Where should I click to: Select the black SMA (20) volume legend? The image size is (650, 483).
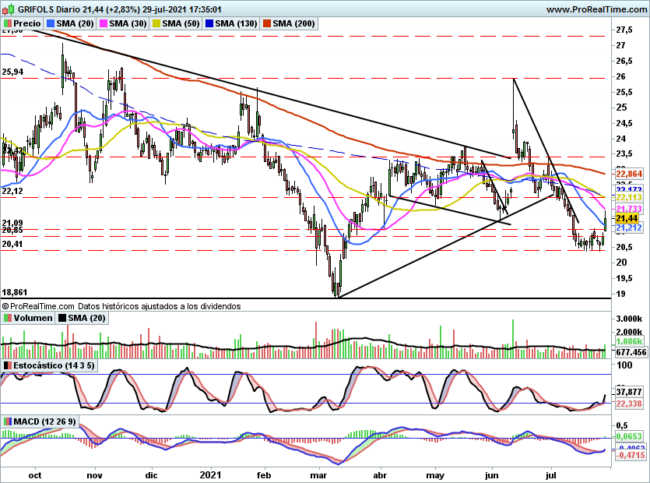[82, 318]
